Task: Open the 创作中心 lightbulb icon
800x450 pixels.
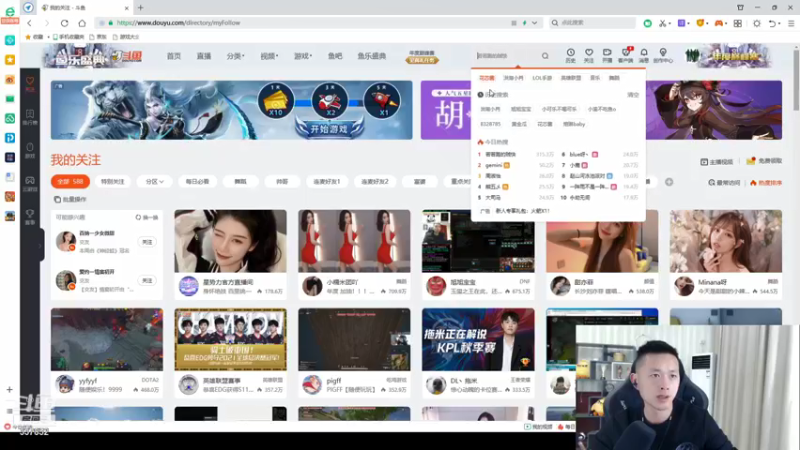Action: [x=663, y=55]
